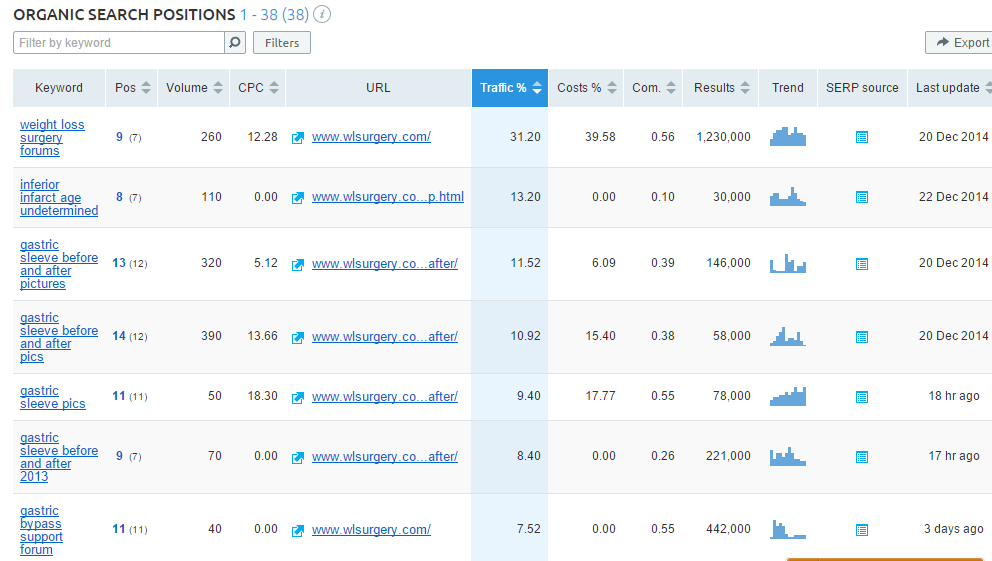View SERP source for gastric bypass support forum
The width and height of the screenshot is (992, 561).
(x=862, y=530)
